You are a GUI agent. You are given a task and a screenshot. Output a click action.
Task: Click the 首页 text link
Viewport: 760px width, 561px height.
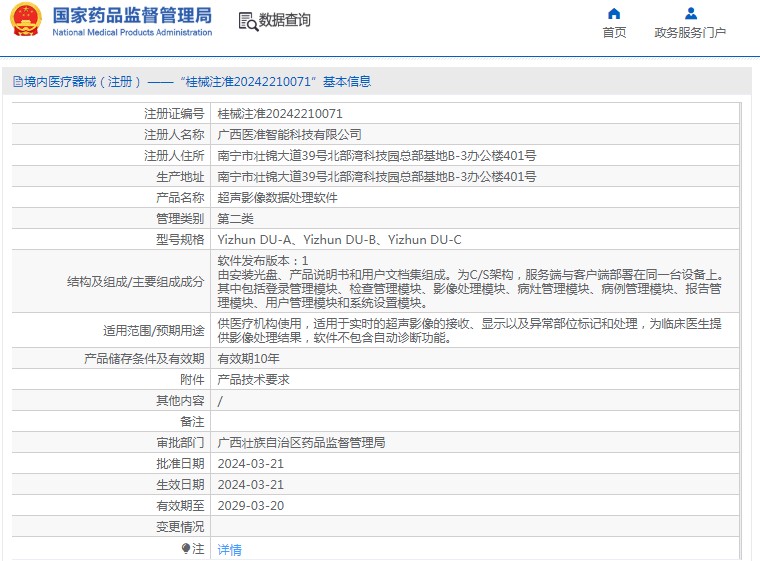614,32
